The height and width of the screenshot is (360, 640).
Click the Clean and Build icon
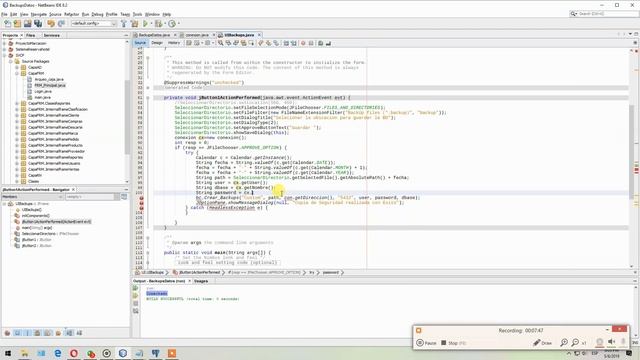[x=134, y=24]
